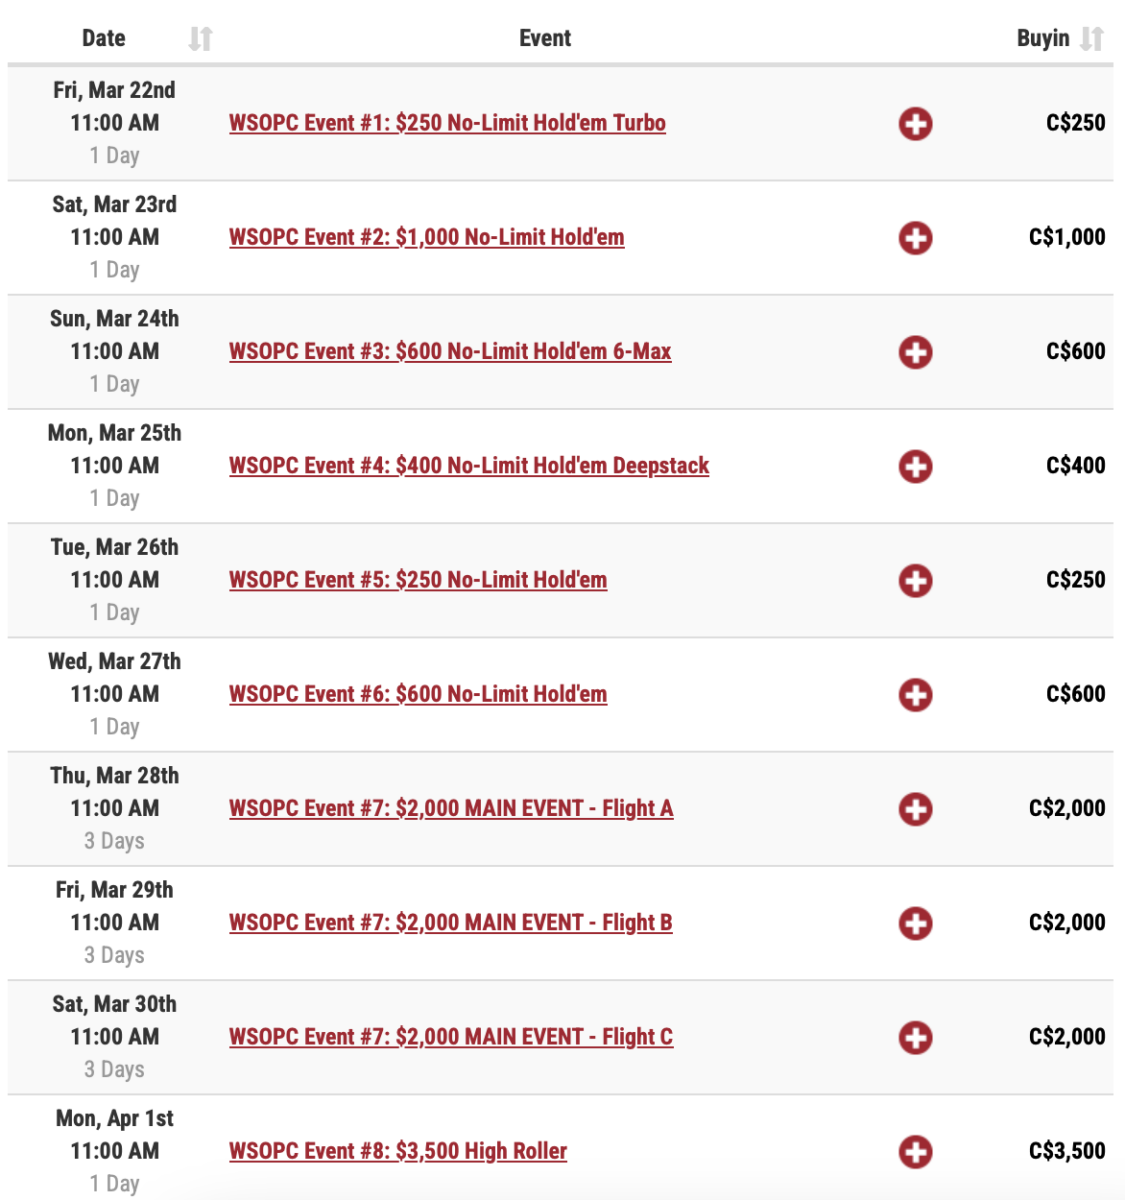This screenshot has height=1200, width=1125.
Task: Open Event #4 $400 Deepstack link
Action: [468, 465]
